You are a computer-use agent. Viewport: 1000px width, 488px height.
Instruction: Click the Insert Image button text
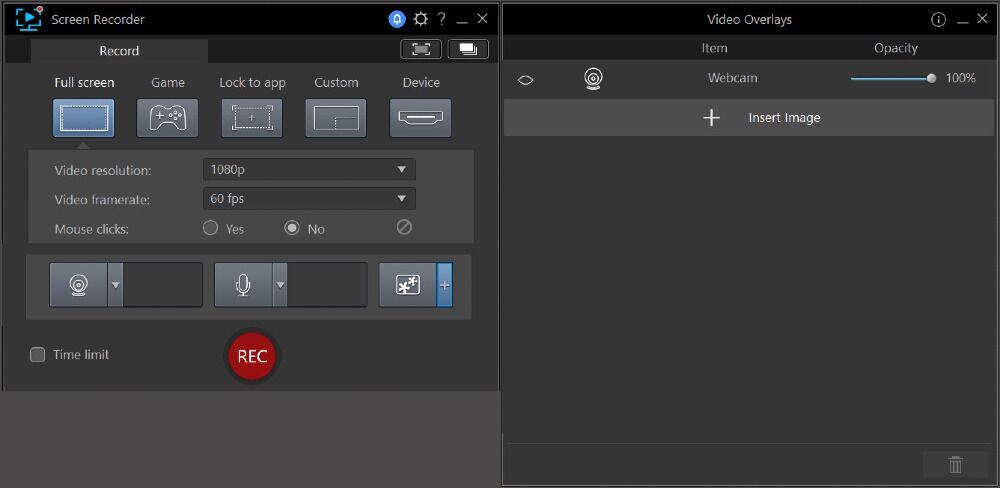(784, 117)
